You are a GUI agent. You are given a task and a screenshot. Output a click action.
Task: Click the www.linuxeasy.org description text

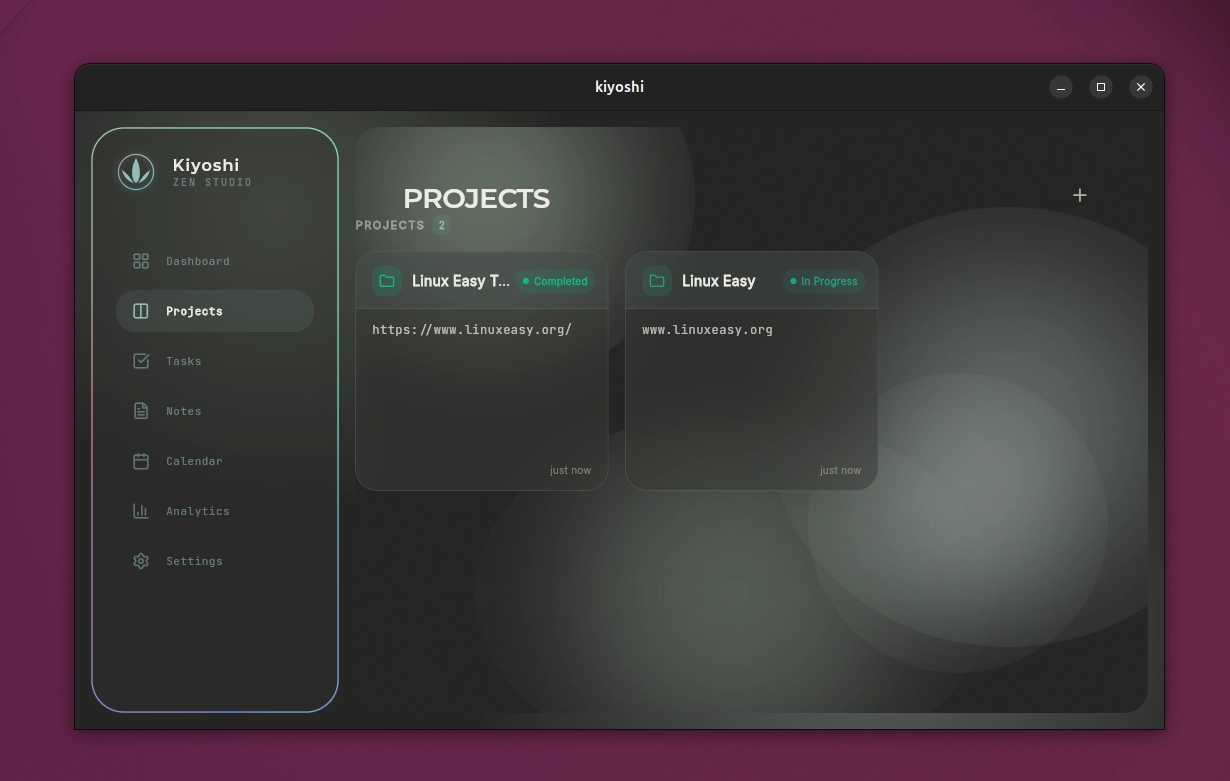tap(707, 329)
